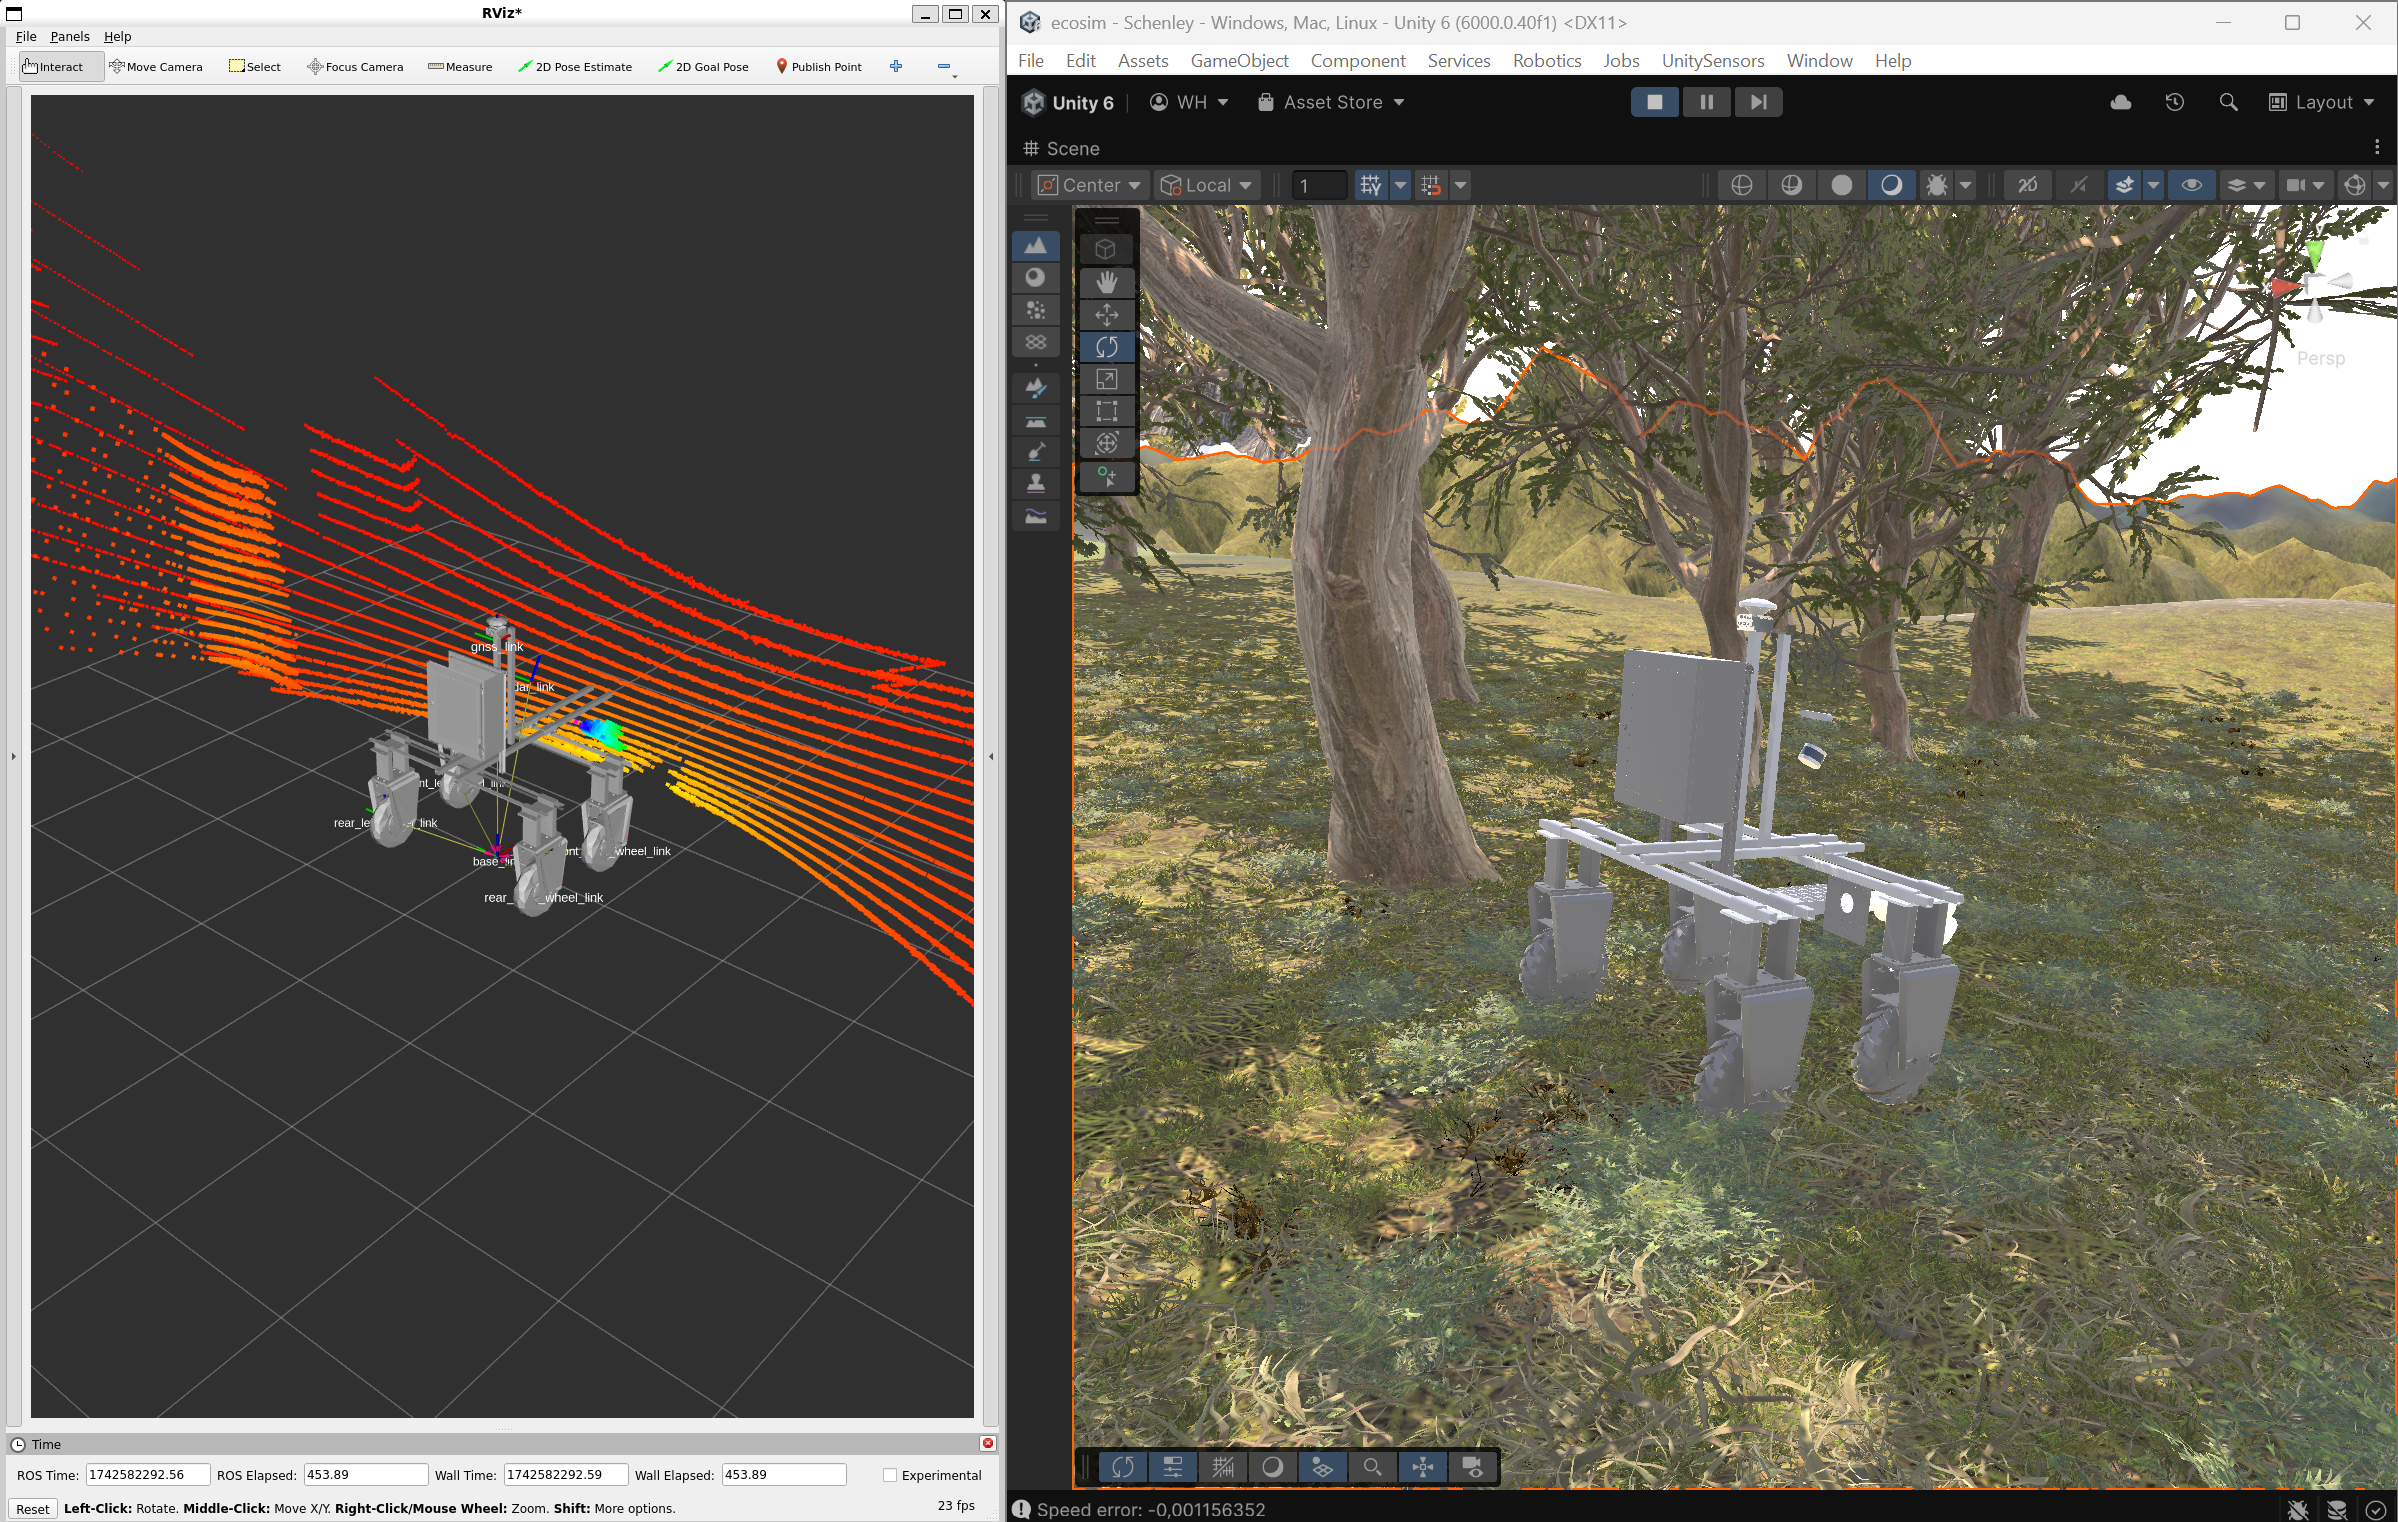Image resolution: width=2398 pixels, height=1522 pixels.
Task: Pause the Unity play mode
Action: (x=1707, y=101)
